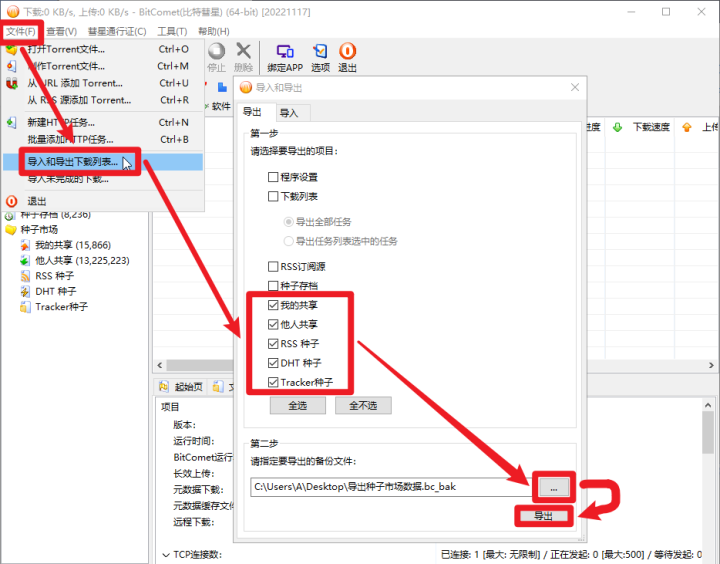
Task: Uncheck the RSS 种子 checkbox
Action: 273,344
